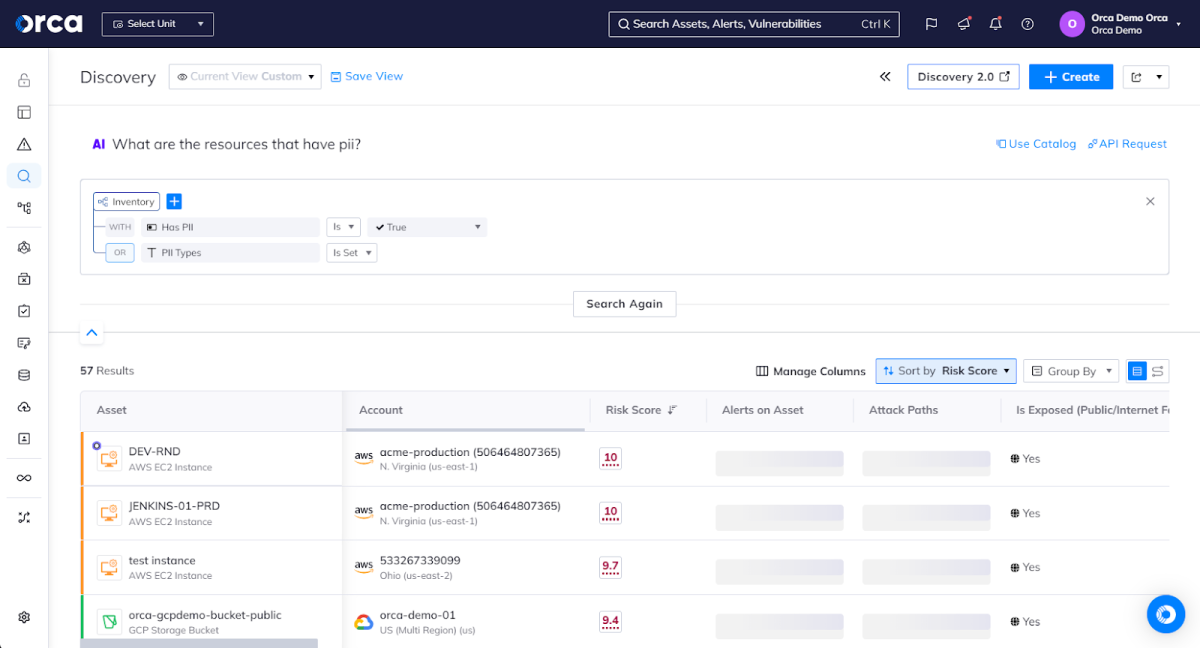Click the orca-gcpdemo-bucket-public bucket icon
1200x648 pixels.
pyautogui.click(x=109, y=622)
